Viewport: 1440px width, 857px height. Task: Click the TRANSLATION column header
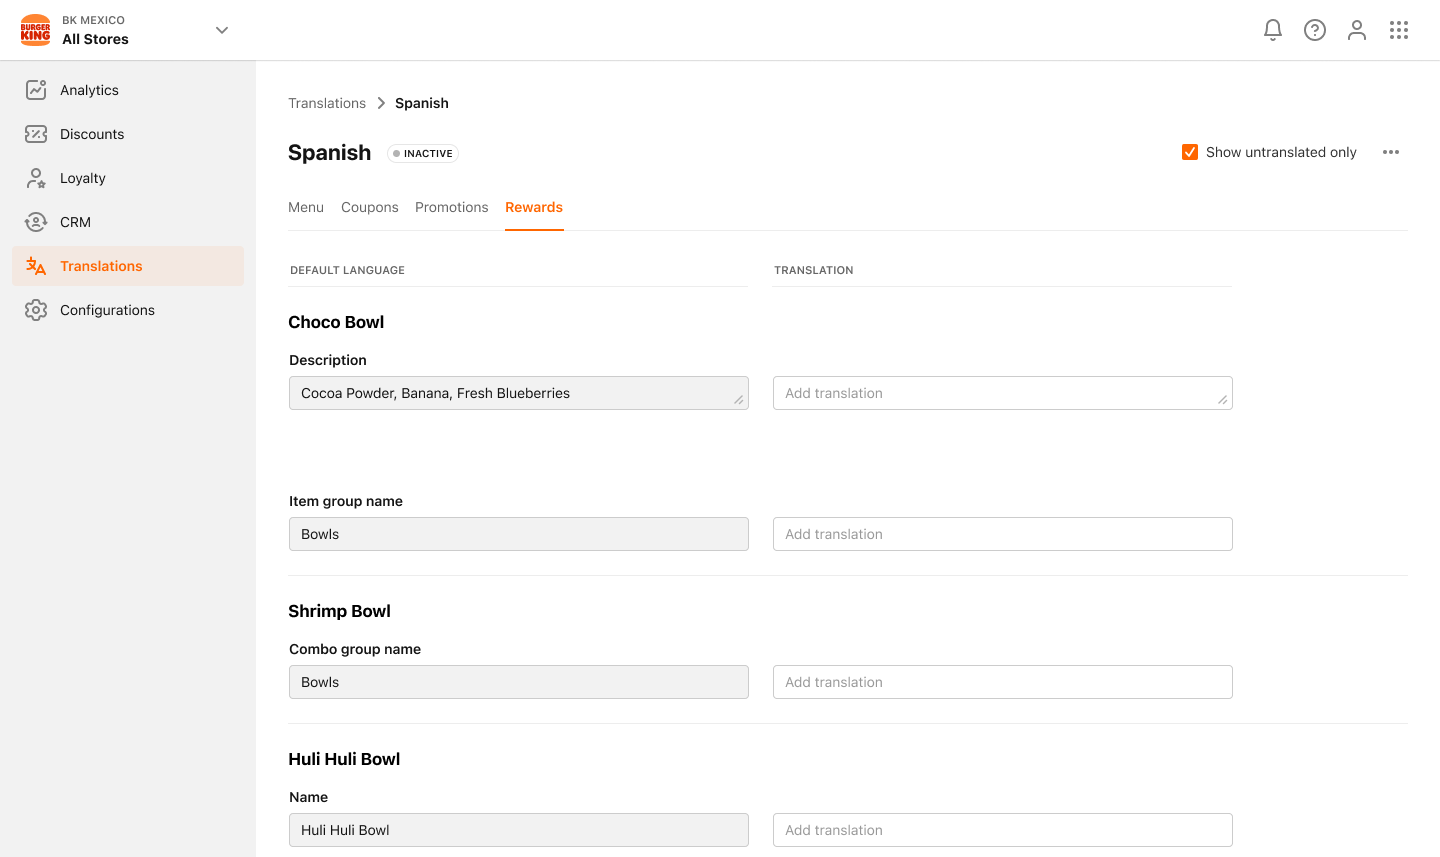(814, 270)
